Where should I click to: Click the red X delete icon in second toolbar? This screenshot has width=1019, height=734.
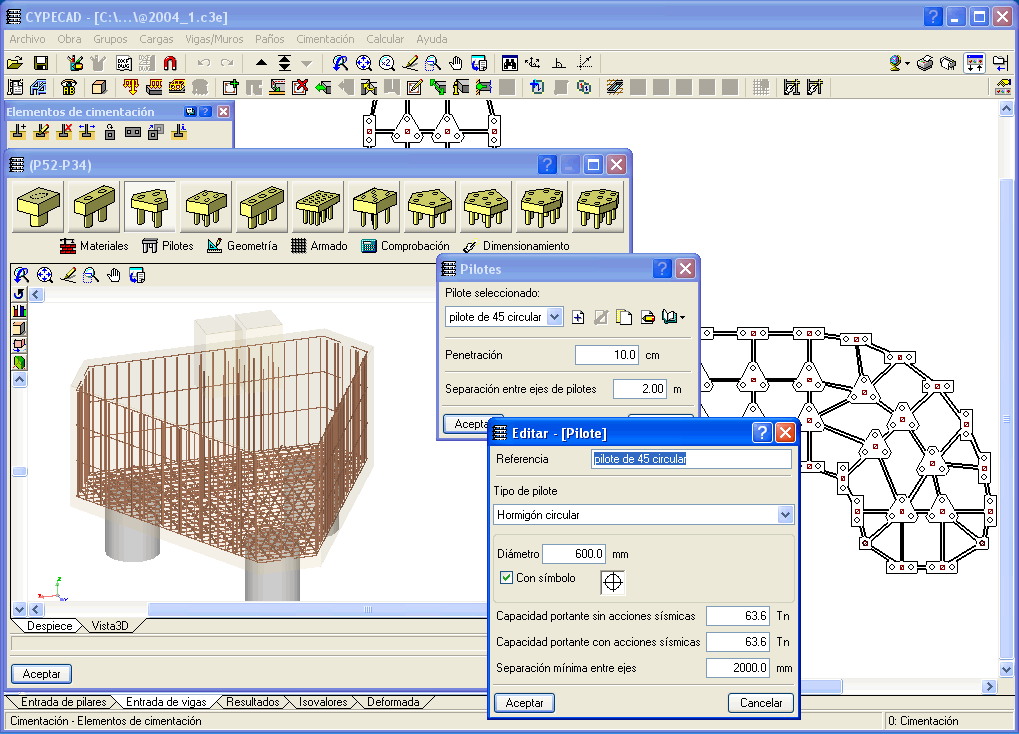click(x=300, y=87)
